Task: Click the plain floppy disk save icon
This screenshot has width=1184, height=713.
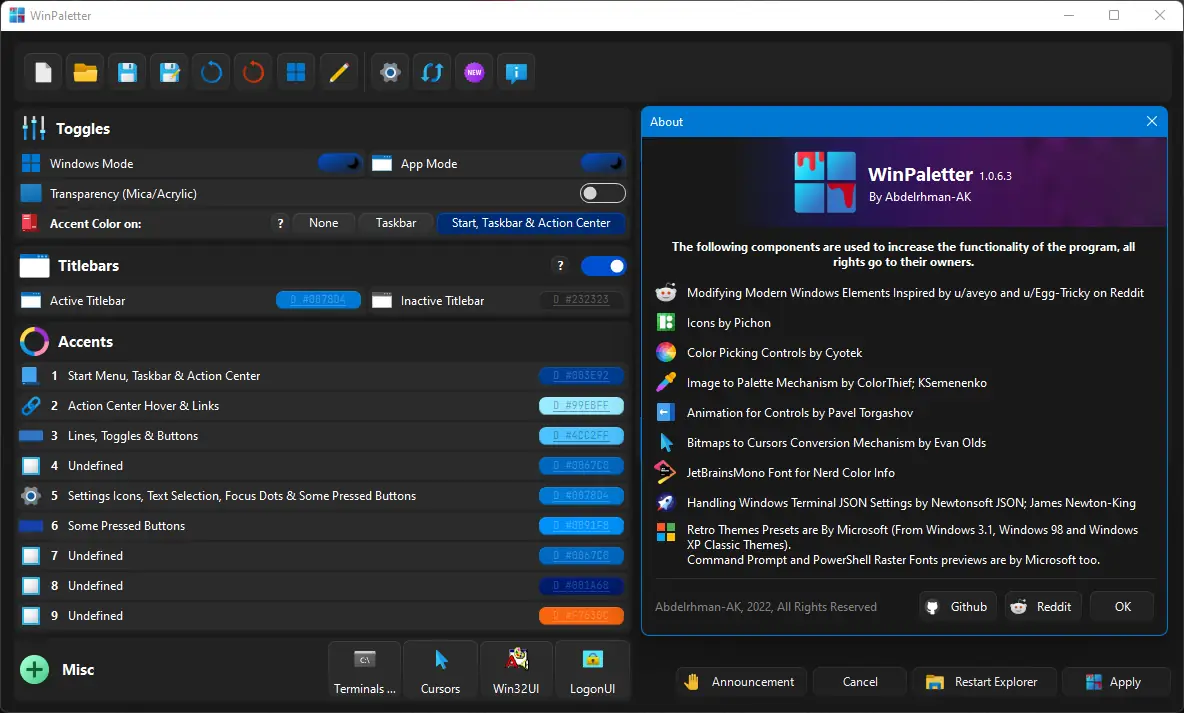Action: [128, 72]
